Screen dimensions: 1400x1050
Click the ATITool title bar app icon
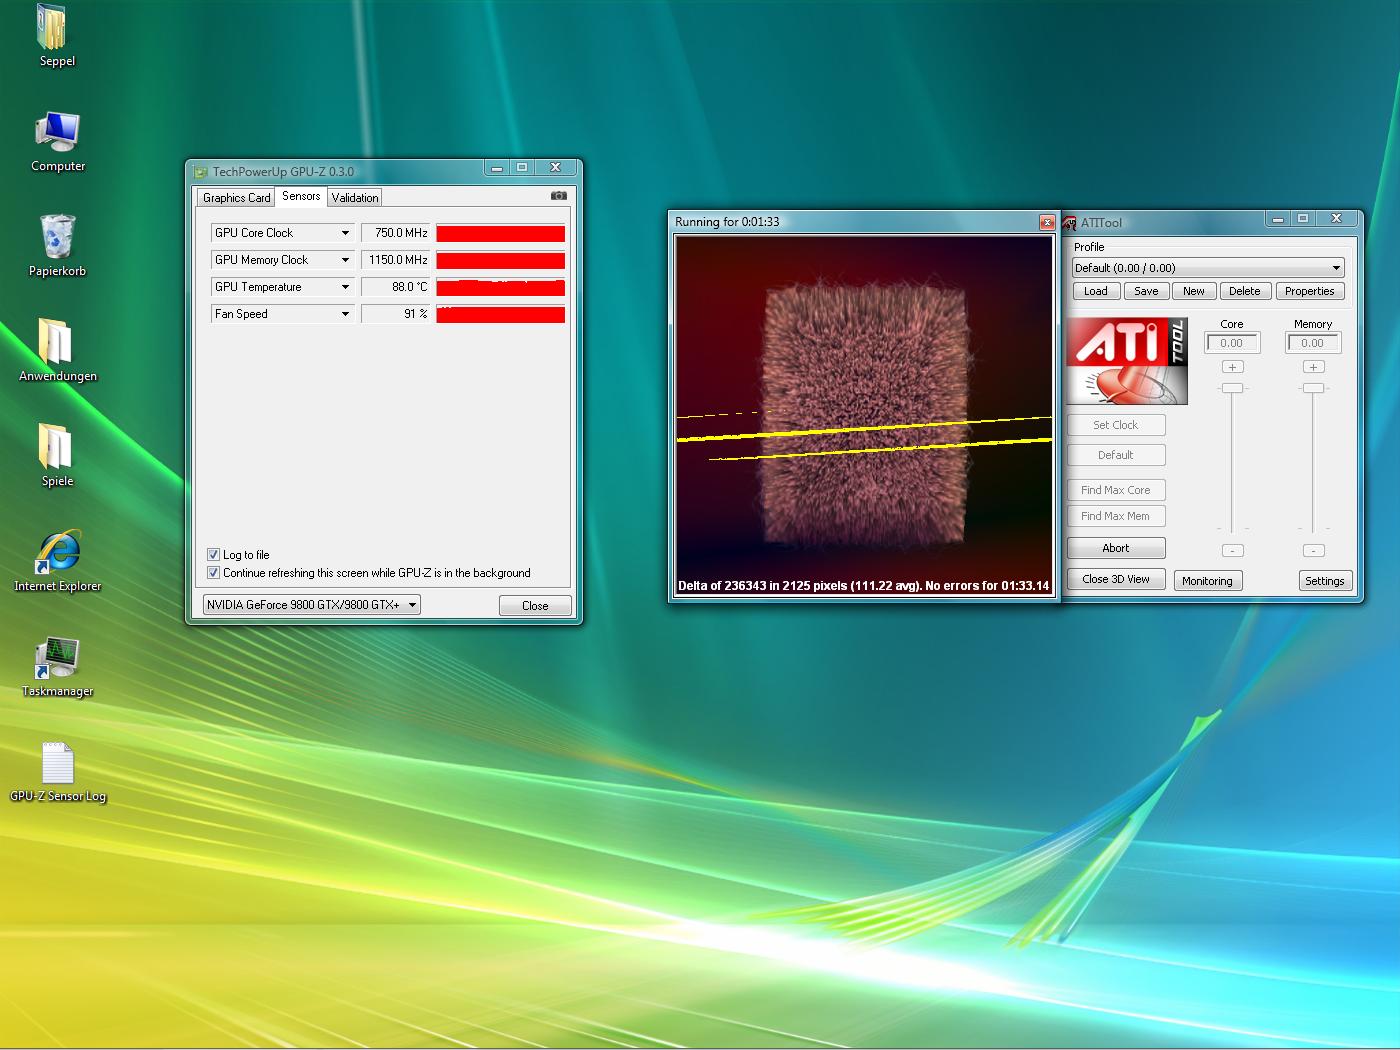[1069, 223]
